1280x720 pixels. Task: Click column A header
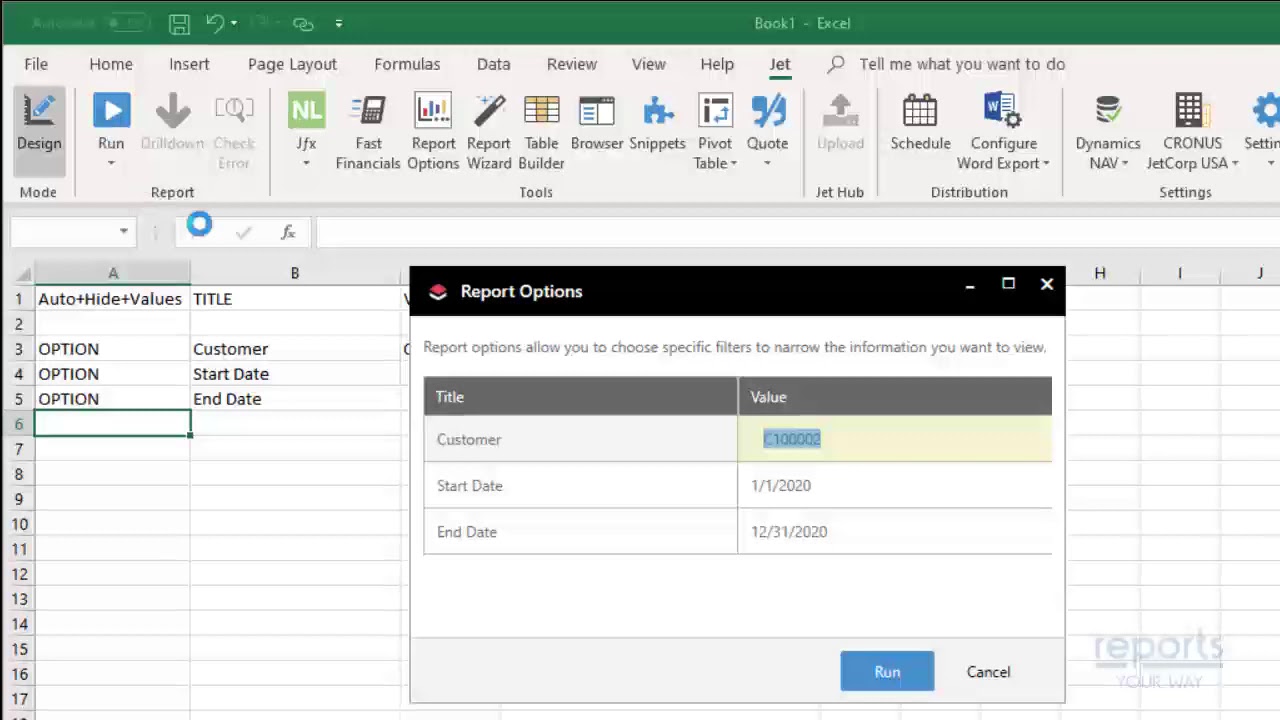[x=112, y=273]
